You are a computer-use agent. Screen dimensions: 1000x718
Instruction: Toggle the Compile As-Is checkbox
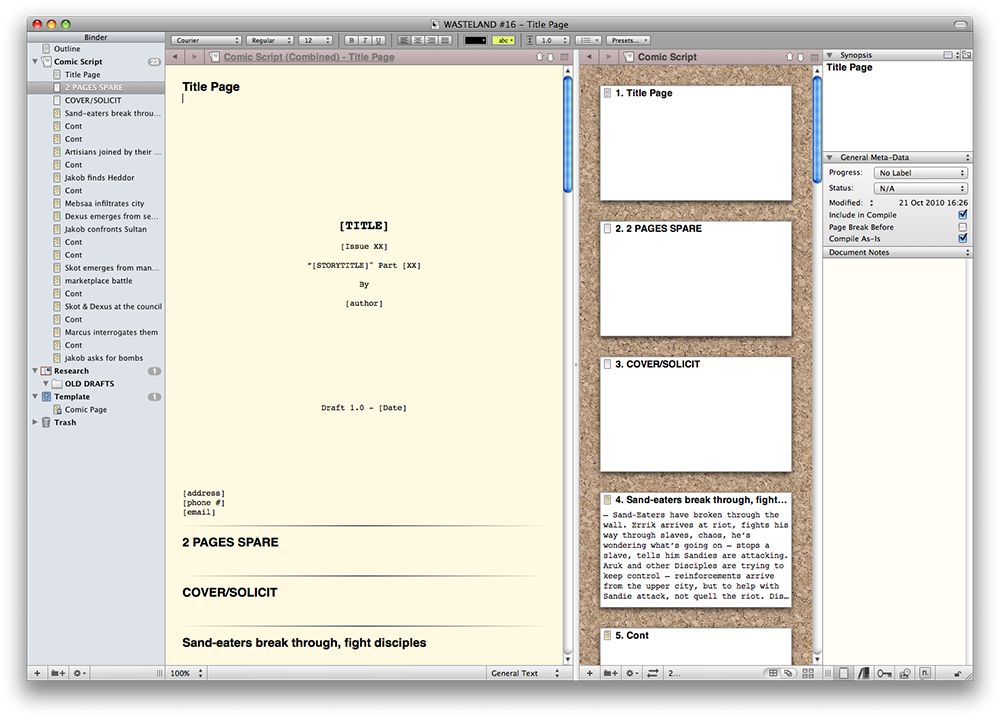[963, 239]
